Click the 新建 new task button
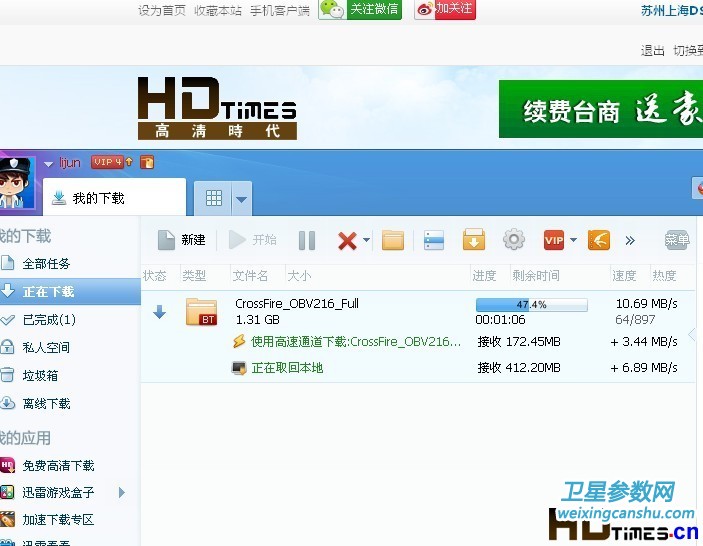The image size is (703, 546). pyautogui.click(x=181, y=240)
